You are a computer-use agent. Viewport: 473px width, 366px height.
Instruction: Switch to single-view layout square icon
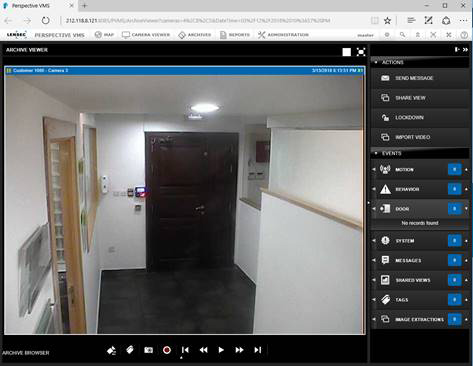[347, 52]
